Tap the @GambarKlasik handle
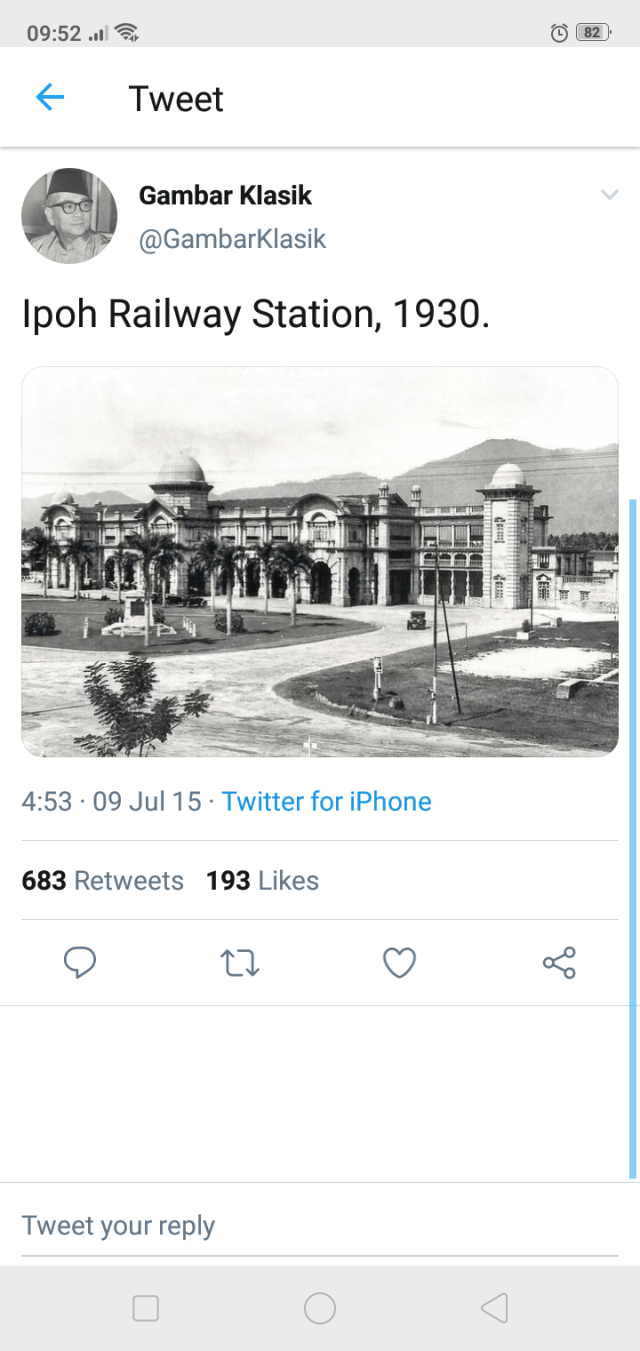Screen dimensions: 640x1351 pyautogui.click(x=232, y=240)
